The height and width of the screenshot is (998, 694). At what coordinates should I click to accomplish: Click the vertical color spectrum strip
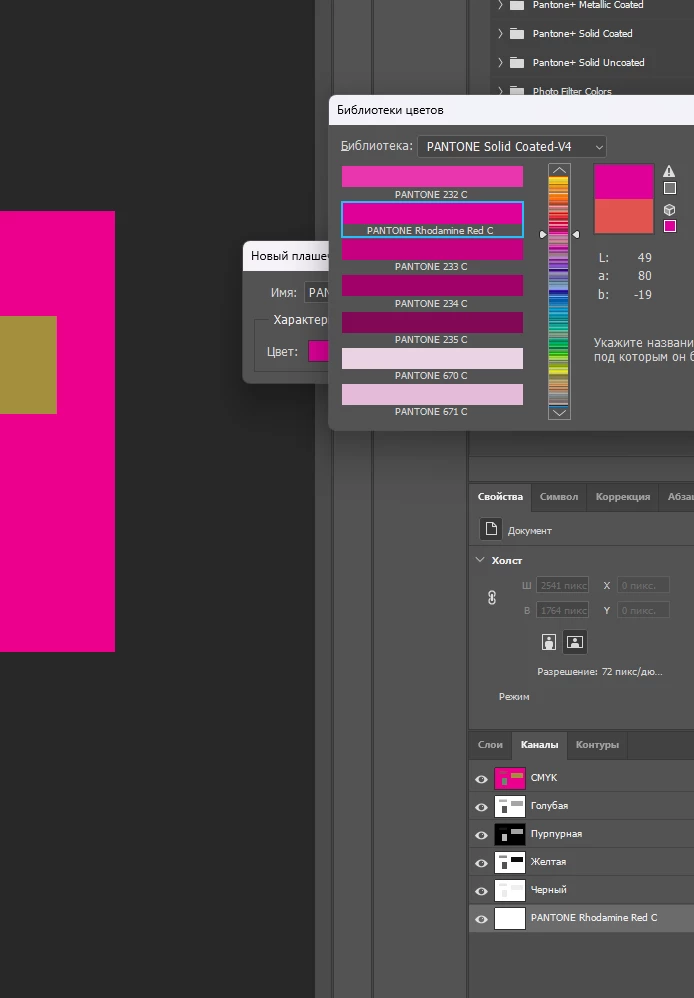point(558,292)
